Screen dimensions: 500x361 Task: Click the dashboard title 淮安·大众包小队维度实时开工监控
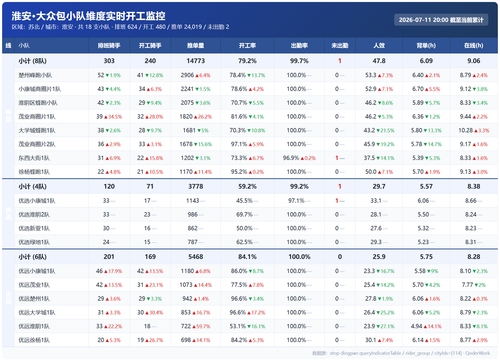tap(88, 16)
